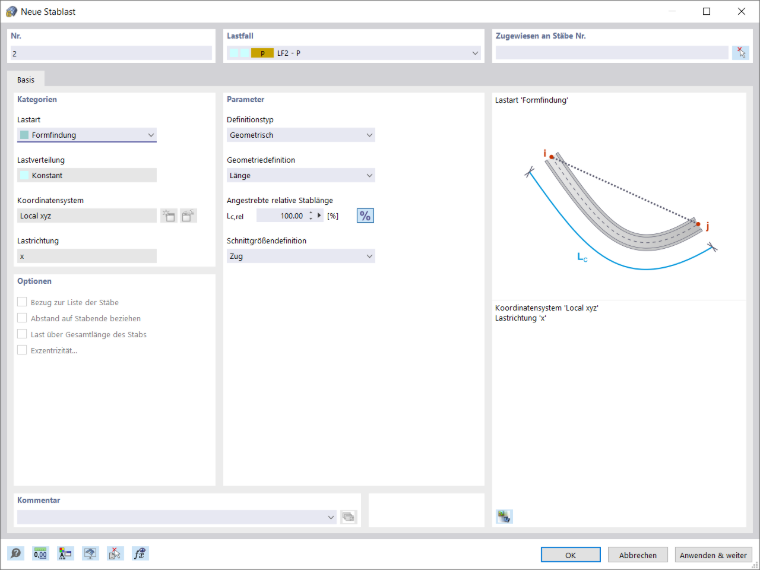Open the Lastfall dropdown showing LF2 - P

click(x=353, y=53)
